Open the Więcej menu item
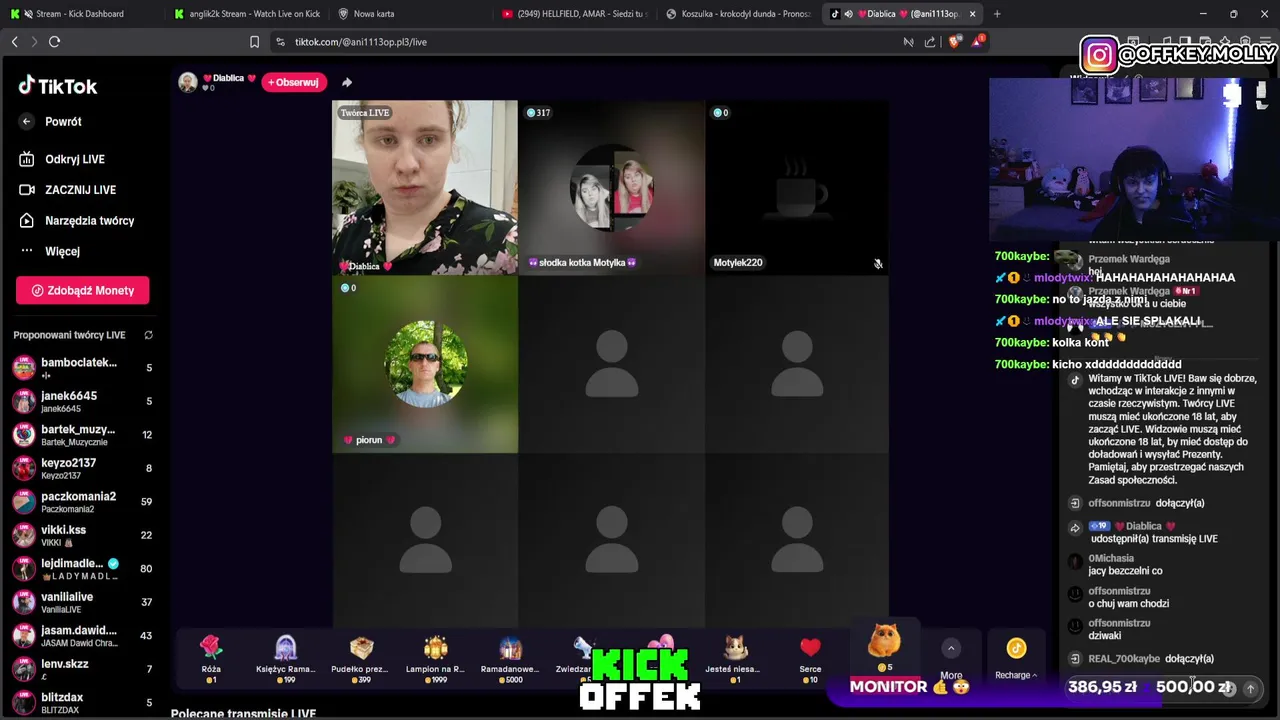The width and height of the screenshot is (1280, 720). (x=62, y=251)
